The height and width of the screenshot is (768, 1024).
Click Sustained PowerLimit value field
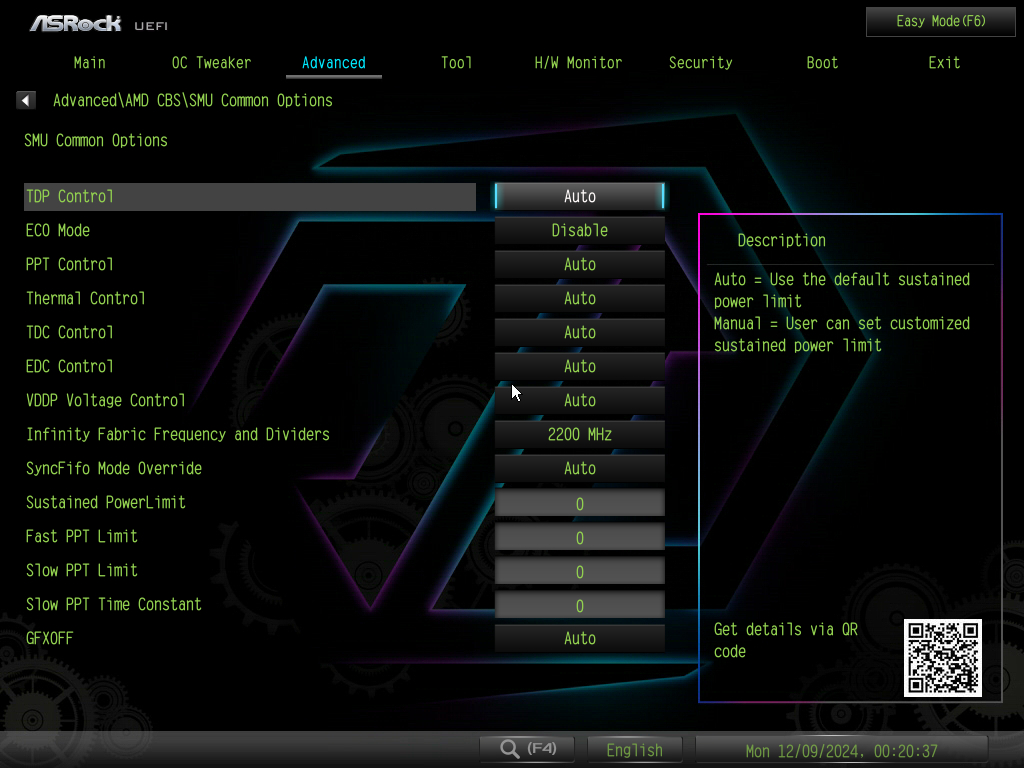pyautogui.click(x=579, y=503)
